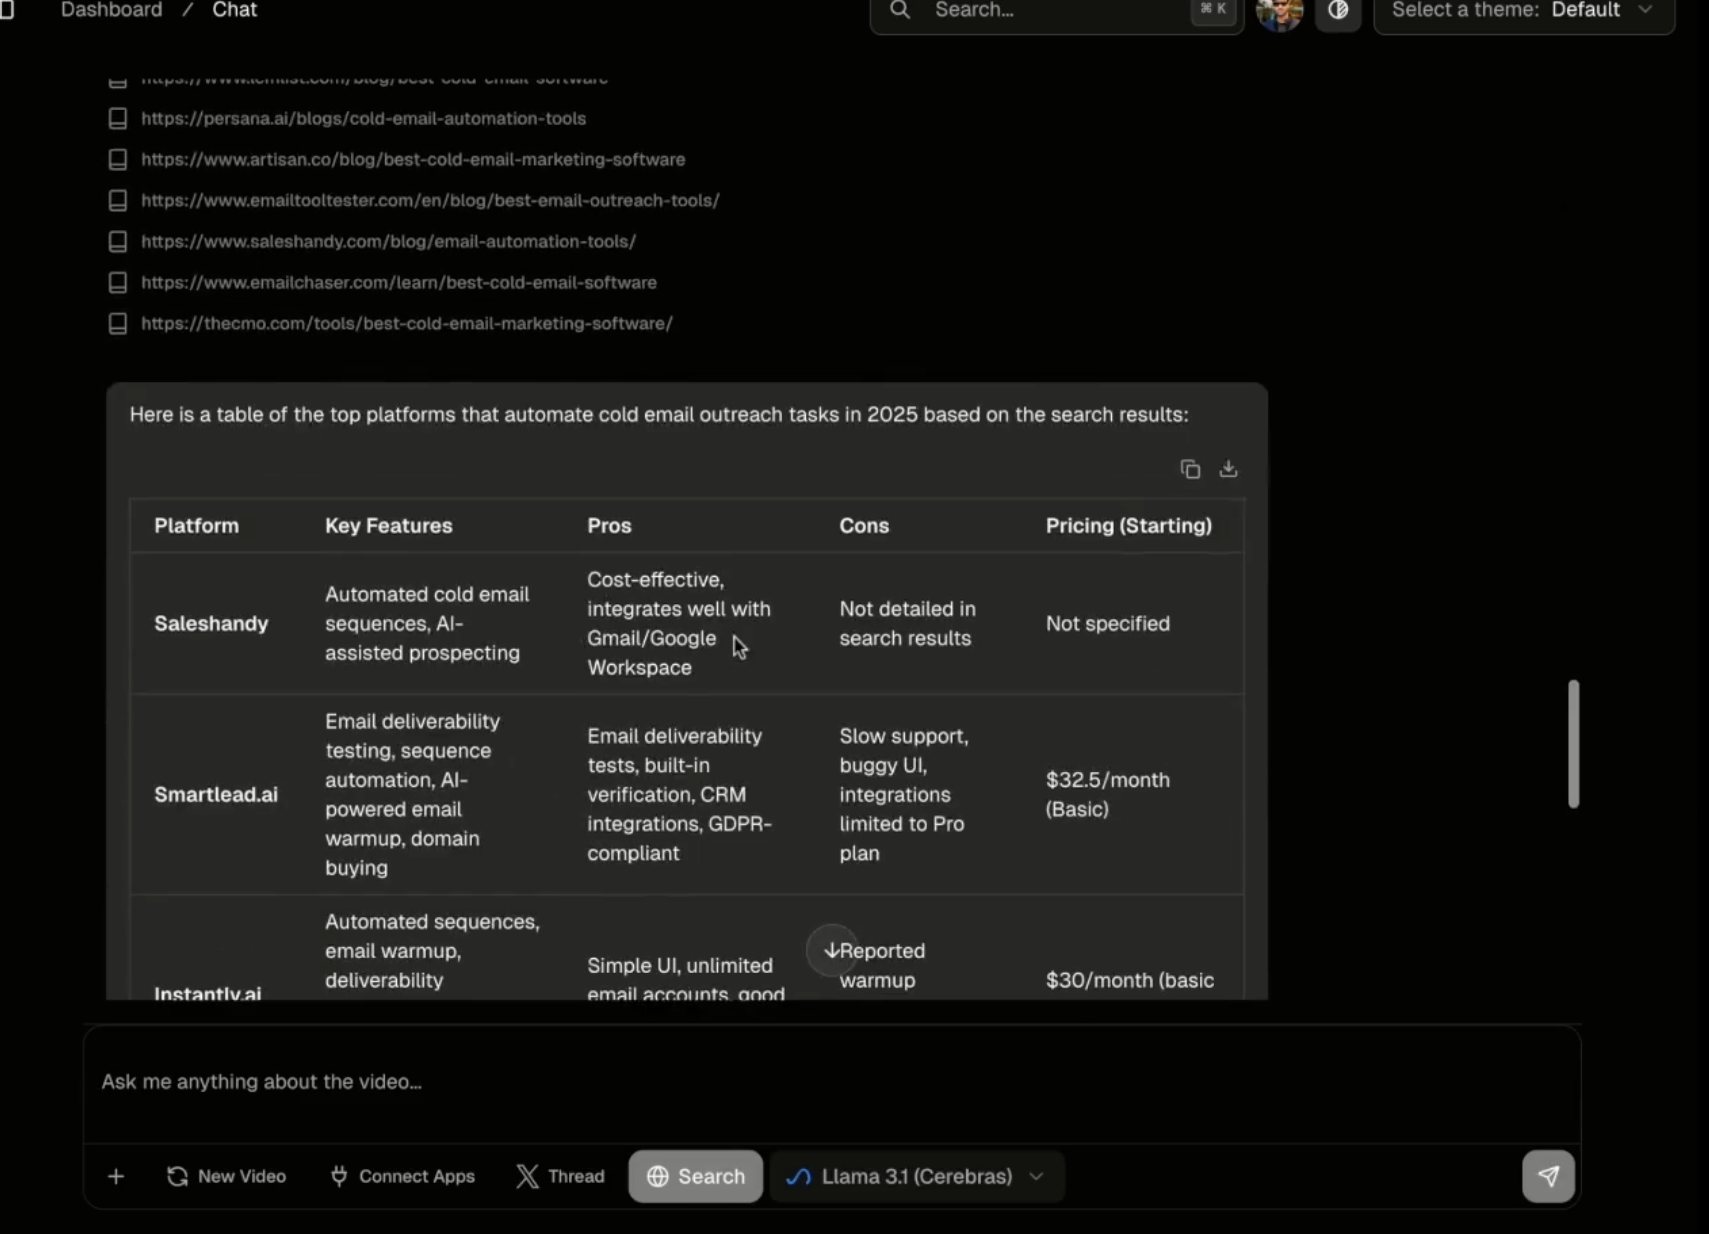Open emailchaser.com best-cold-email-software link
This screenshot has width=1709, height=1234.
coord(399,282)
